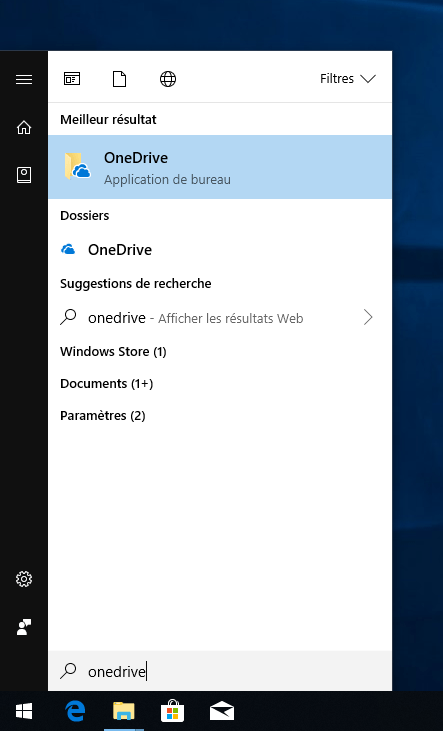Open File Explorer from taskbar

(124, 711)
